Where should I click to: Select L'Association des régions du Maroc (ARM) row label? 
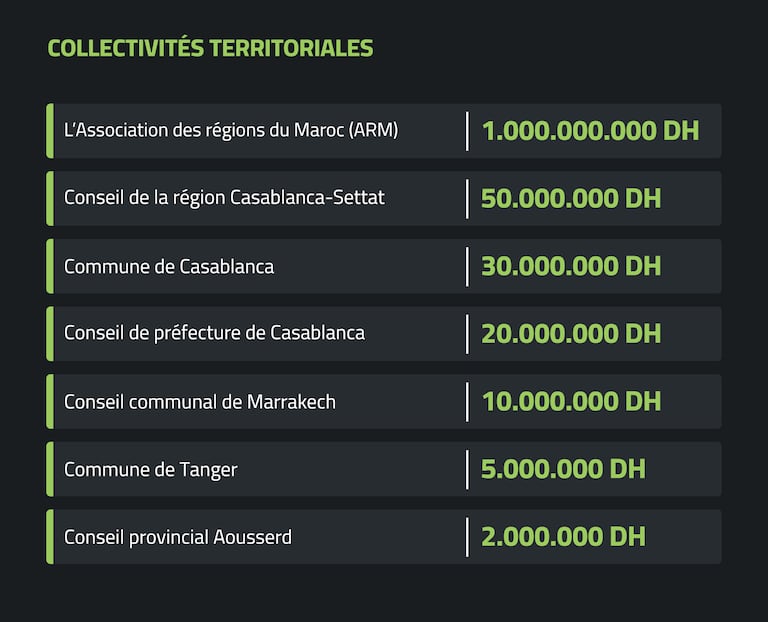click(x=231, y=130)
